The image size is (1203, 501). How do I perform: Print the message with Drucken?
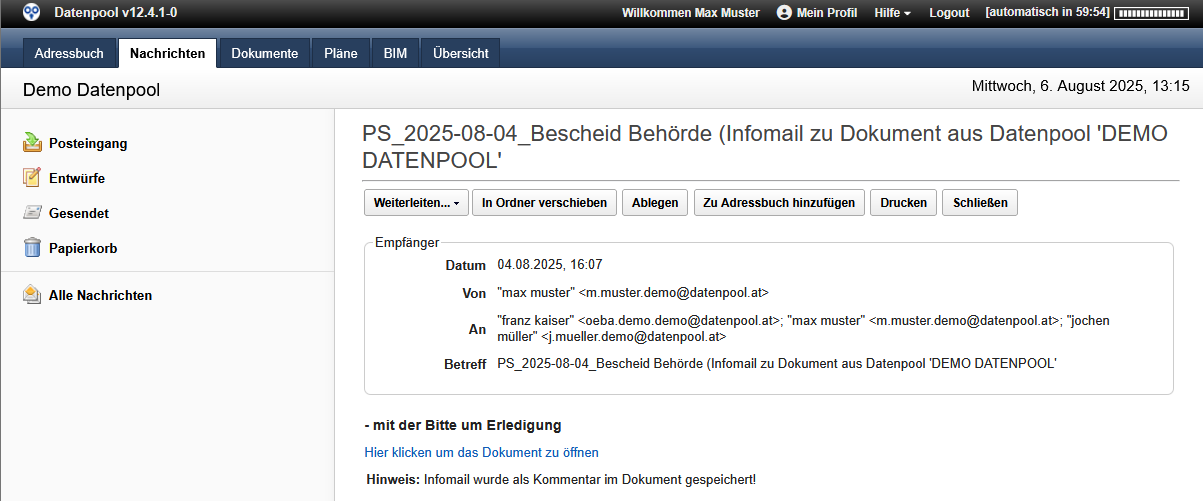(x=903, y=202)
